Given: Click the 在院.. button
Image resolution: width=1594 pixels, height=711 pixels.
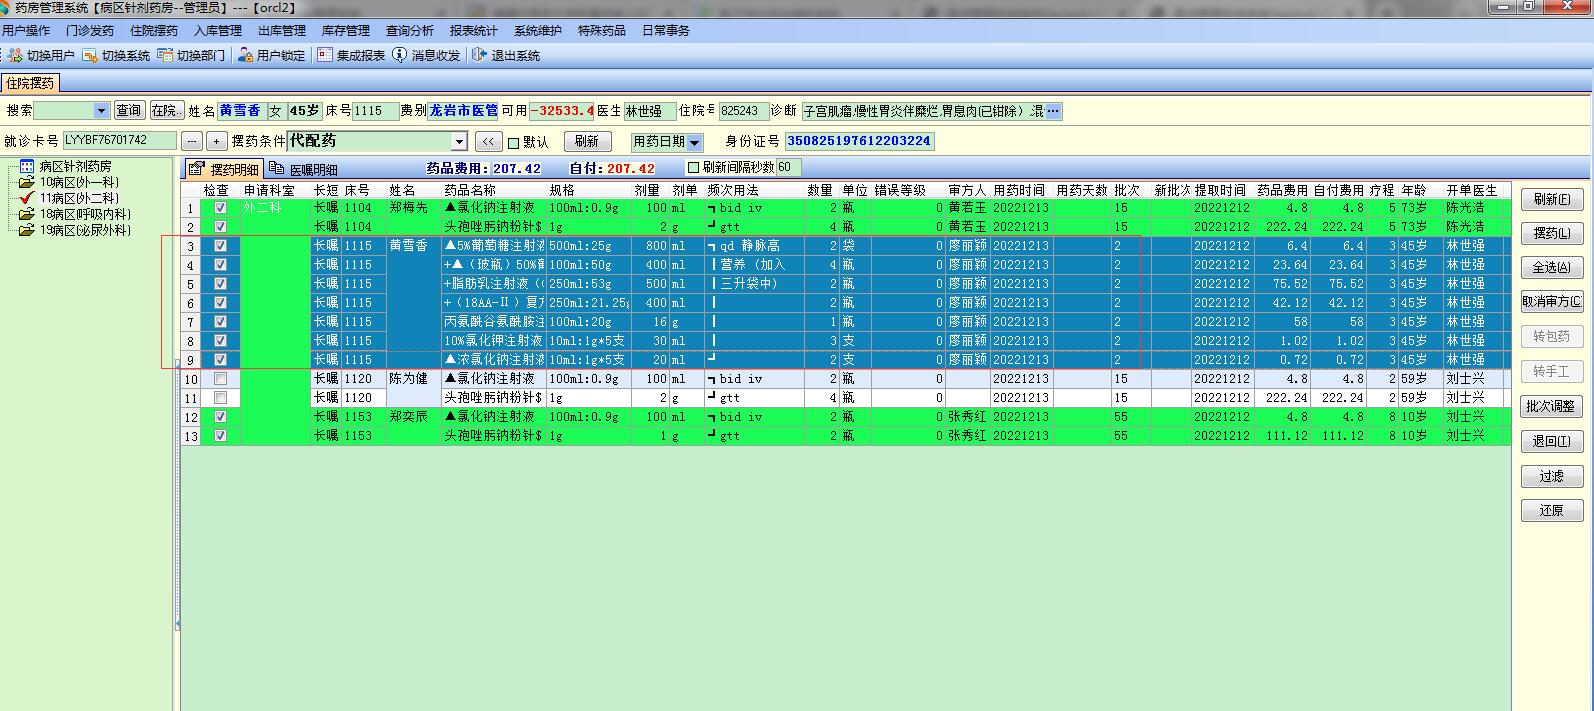Looking at the screenshot, I should (167, 111).
